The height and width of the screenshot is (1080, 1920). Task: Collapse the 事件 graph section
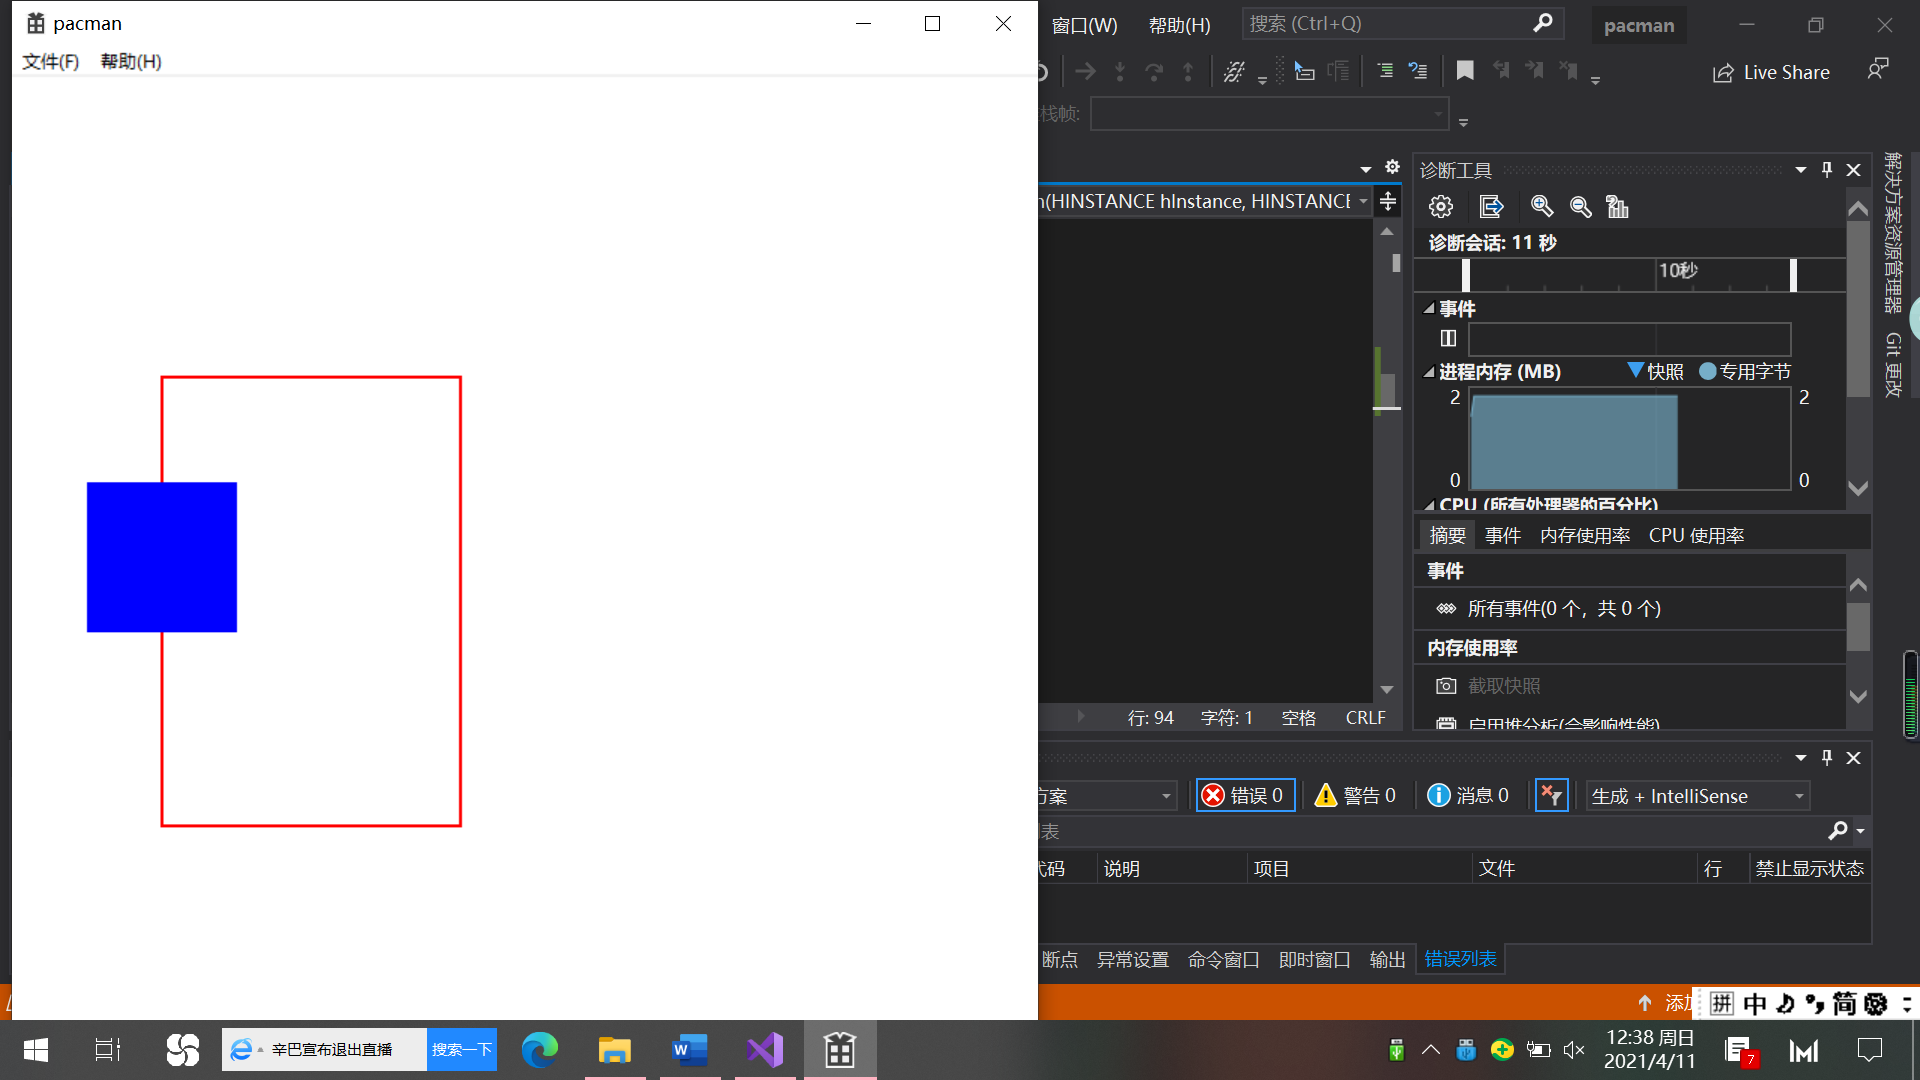pyautogui.click(x=1429, y=308)
